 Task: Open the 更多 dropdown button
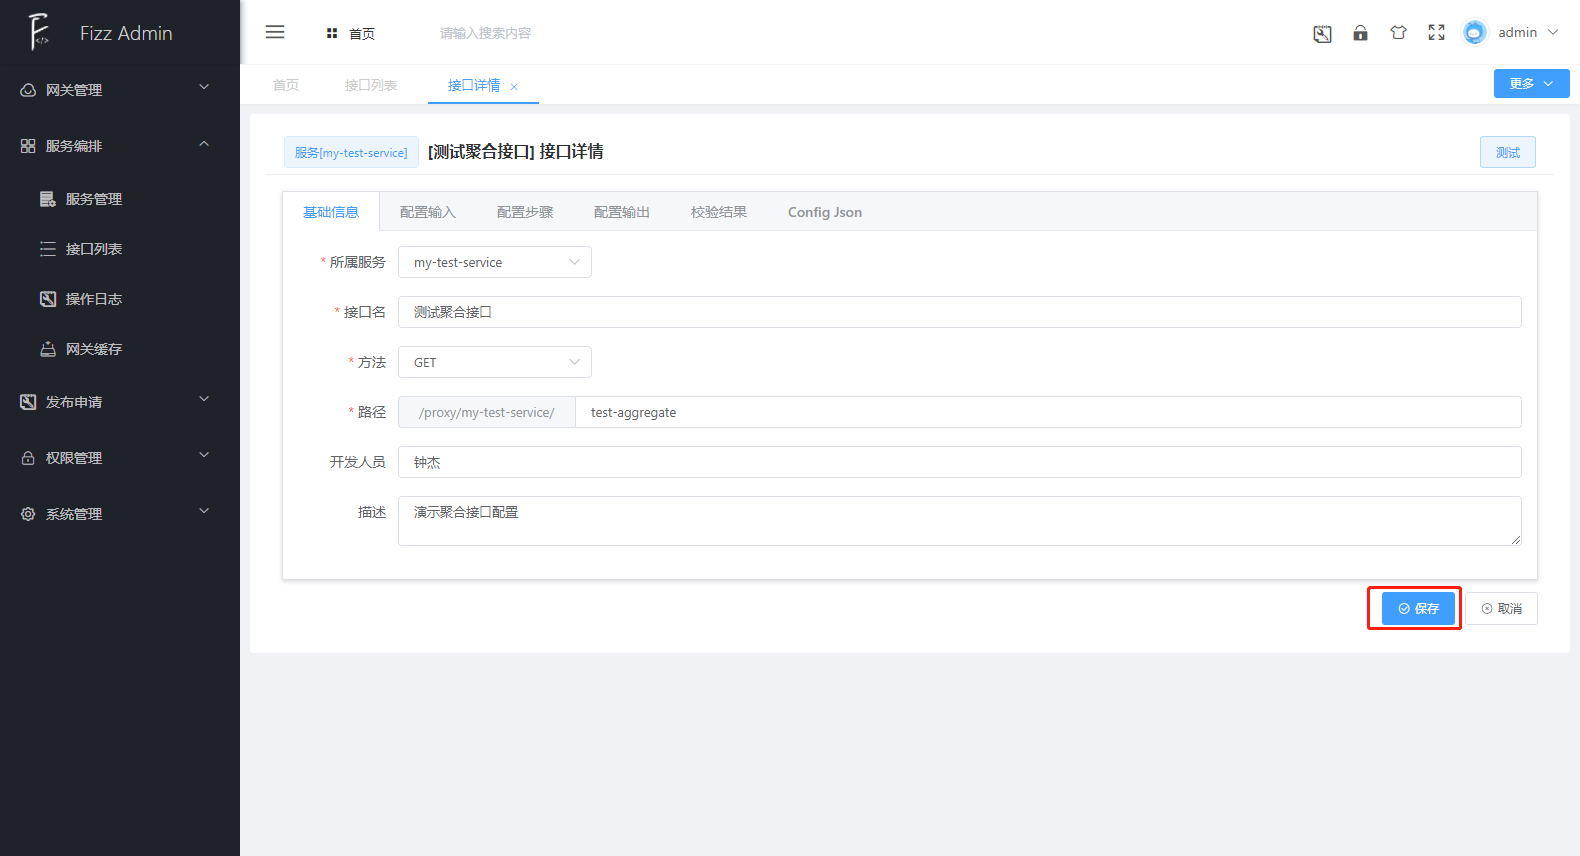(1531, 84)
